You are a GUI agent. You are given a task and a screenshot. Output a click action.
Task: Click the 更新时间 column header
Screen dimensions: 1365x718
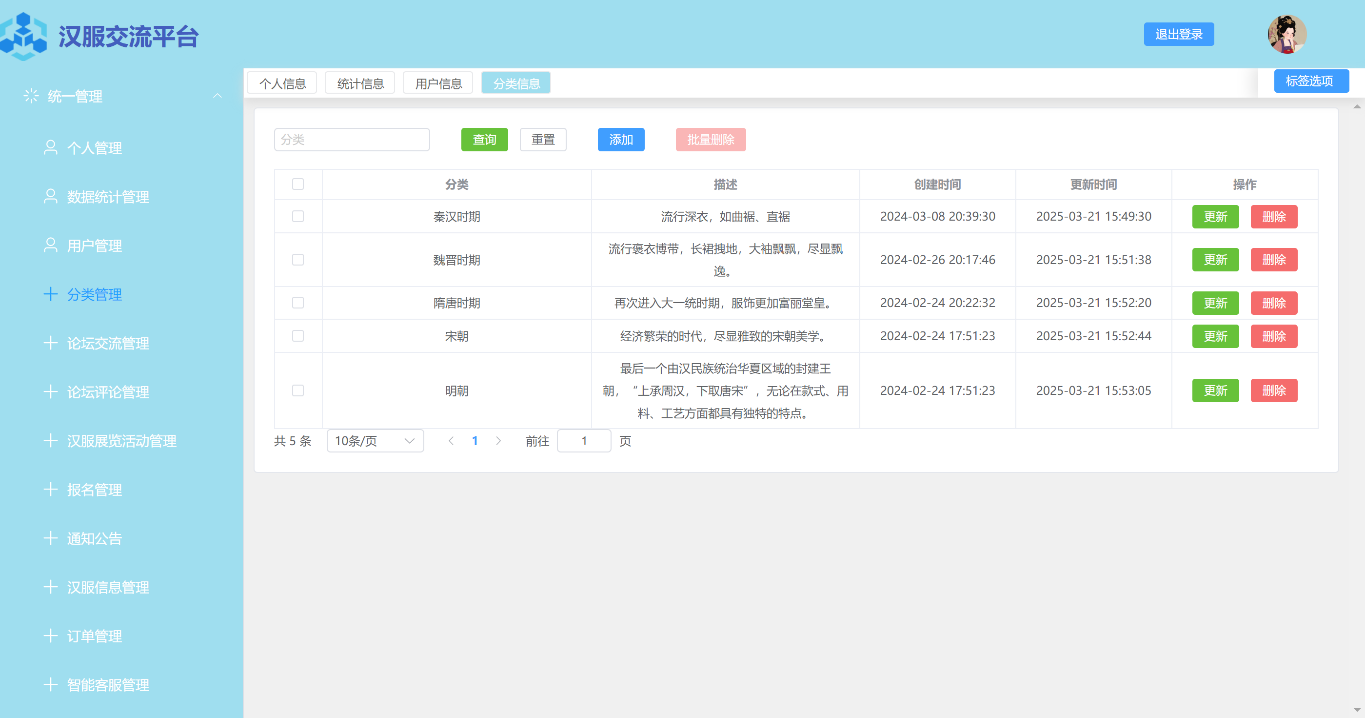click(x=1093, y=185)
